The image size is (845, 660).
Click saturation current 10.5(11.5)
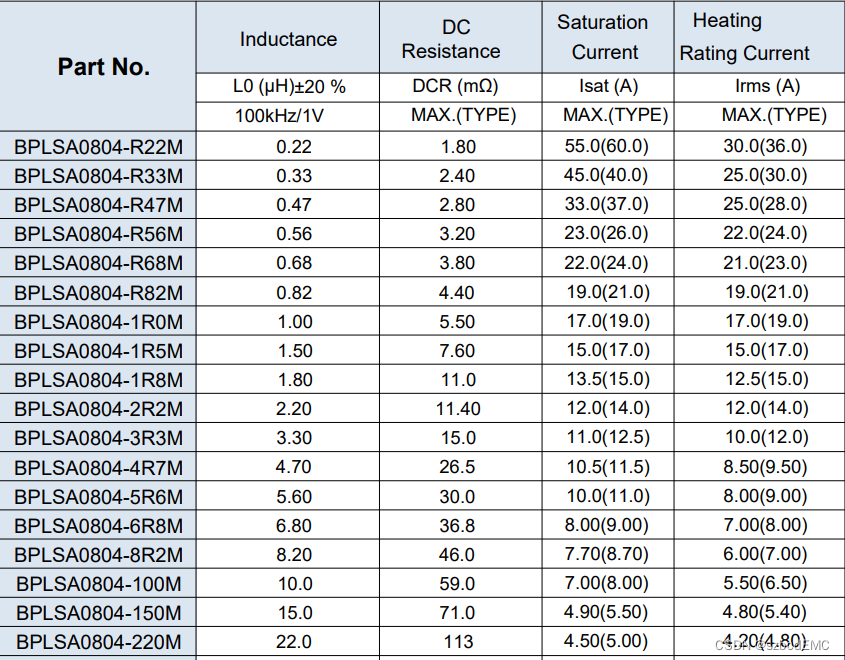pyautogui.click(x=608, y=467)
